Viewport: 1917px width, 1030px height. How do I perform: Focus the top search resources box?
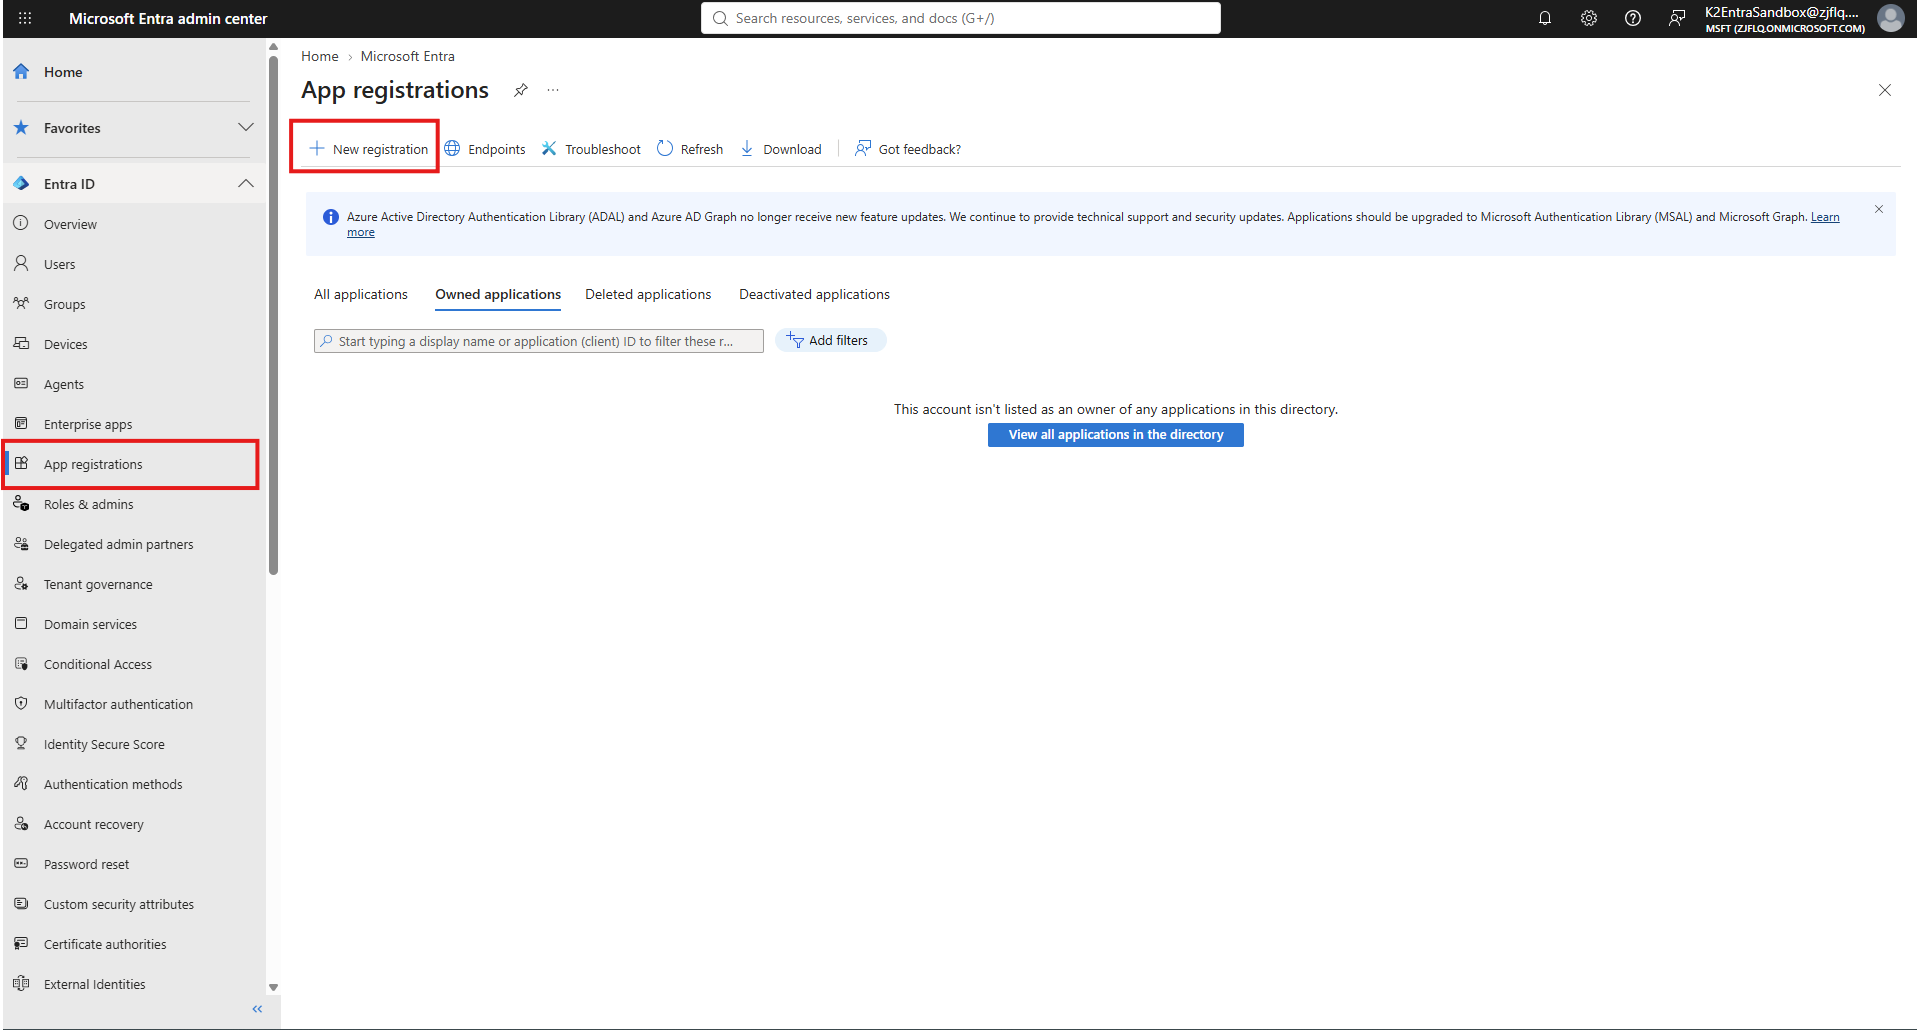[961, 18]
